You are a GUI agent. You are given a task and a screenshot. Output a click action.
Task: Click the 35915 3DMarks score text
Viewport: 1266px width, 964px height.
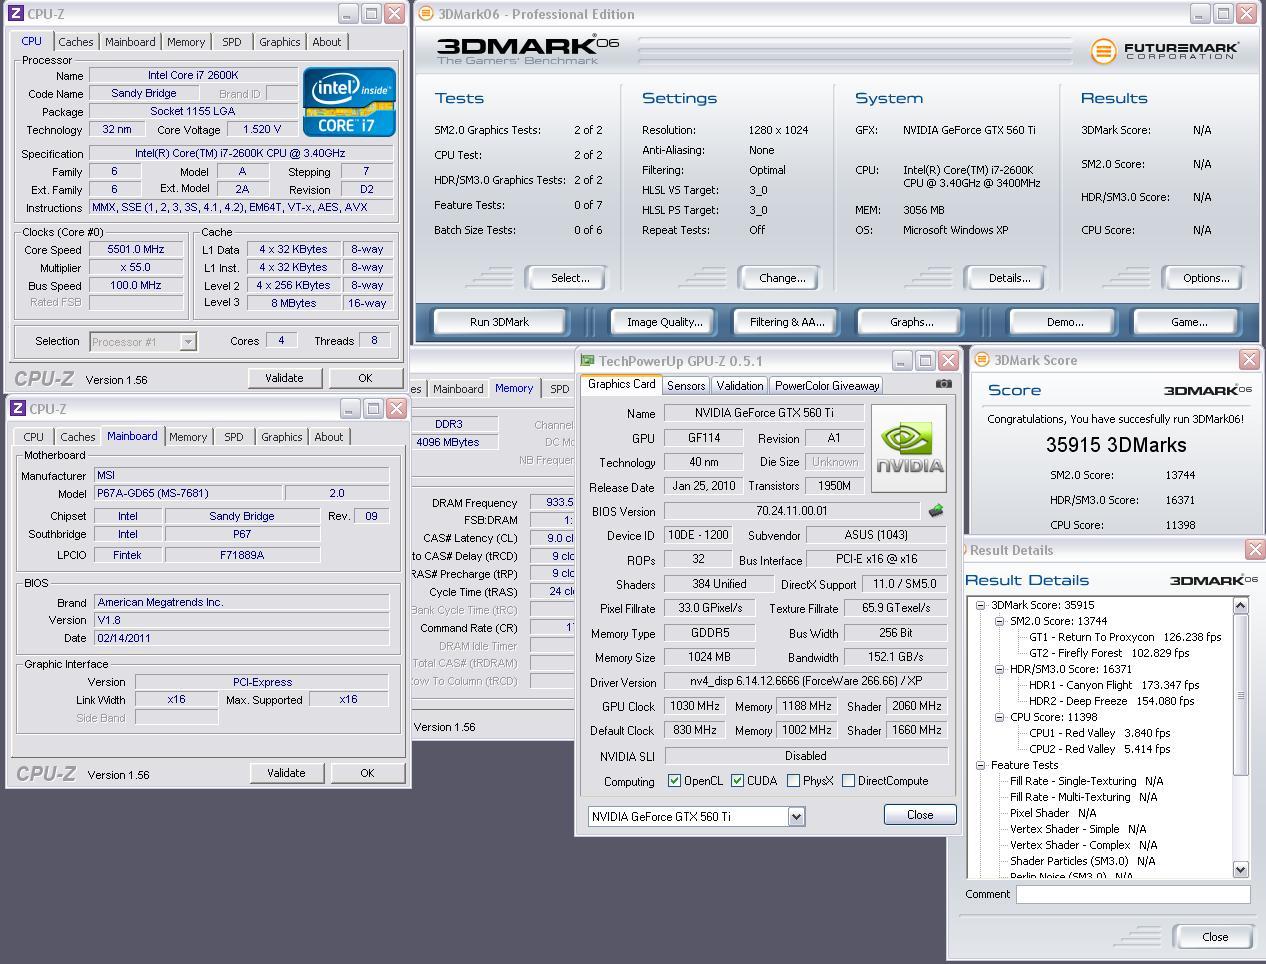point(1116,445)
